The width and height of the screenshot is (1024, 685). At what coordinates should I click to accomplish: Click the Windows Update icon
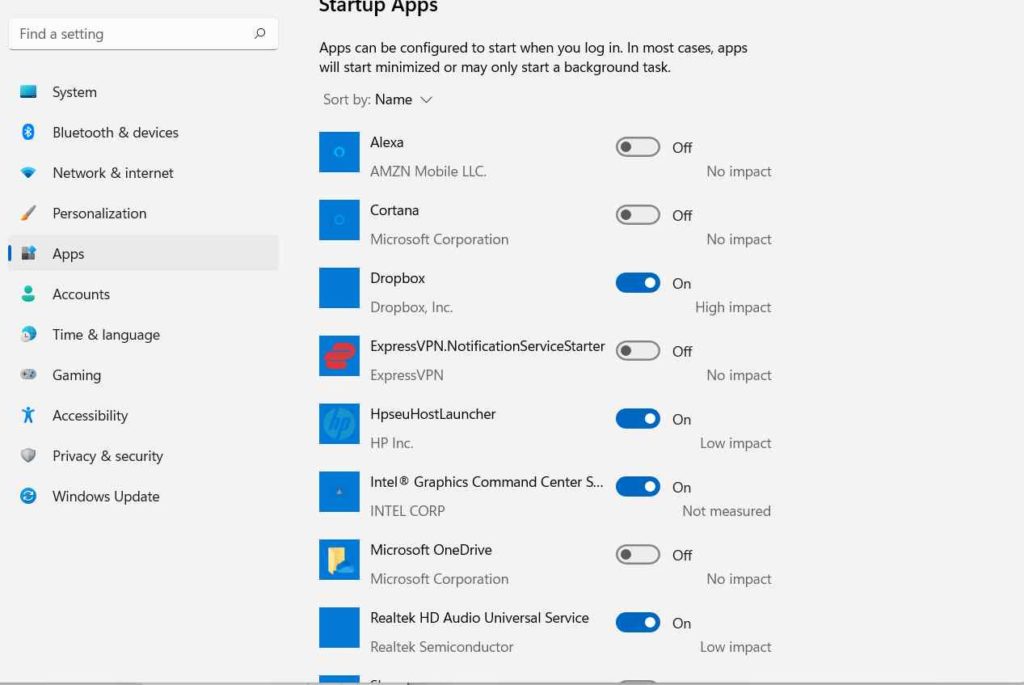tap(28, 496)
